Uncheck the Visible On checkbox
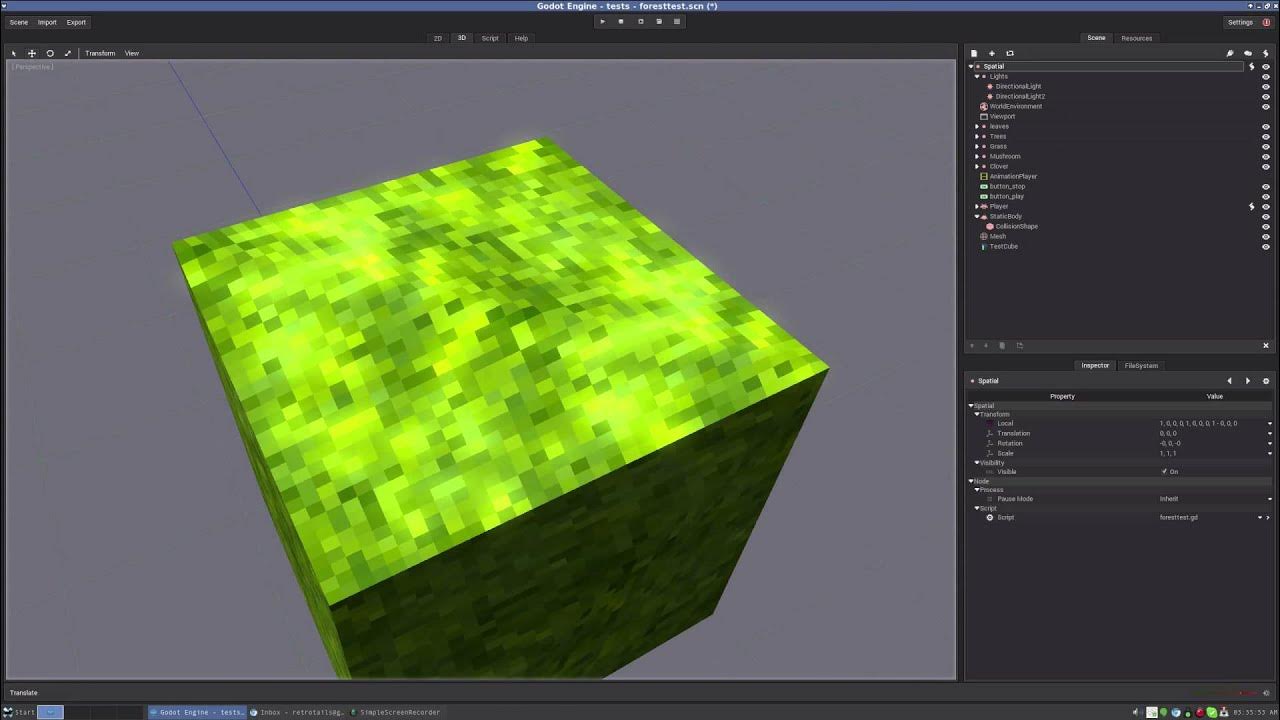Screen dimensions: 1280x720 1164,472
